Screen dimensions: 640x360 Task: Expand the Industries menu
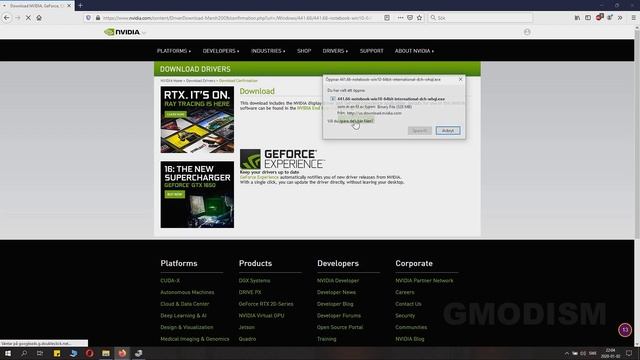pyautogui.click(x=268, y=51)
